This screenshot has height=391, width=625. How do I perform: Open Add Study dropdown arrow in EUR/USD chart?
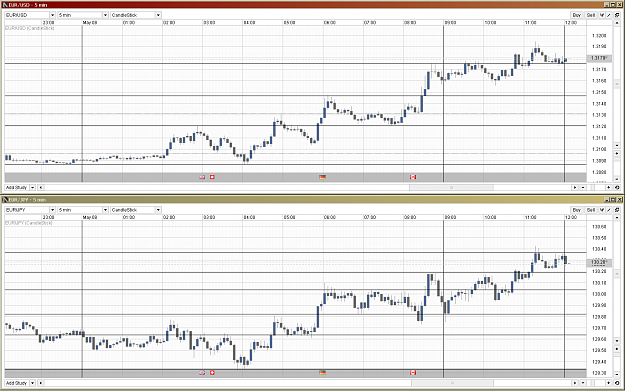click(x=32, y=187)
